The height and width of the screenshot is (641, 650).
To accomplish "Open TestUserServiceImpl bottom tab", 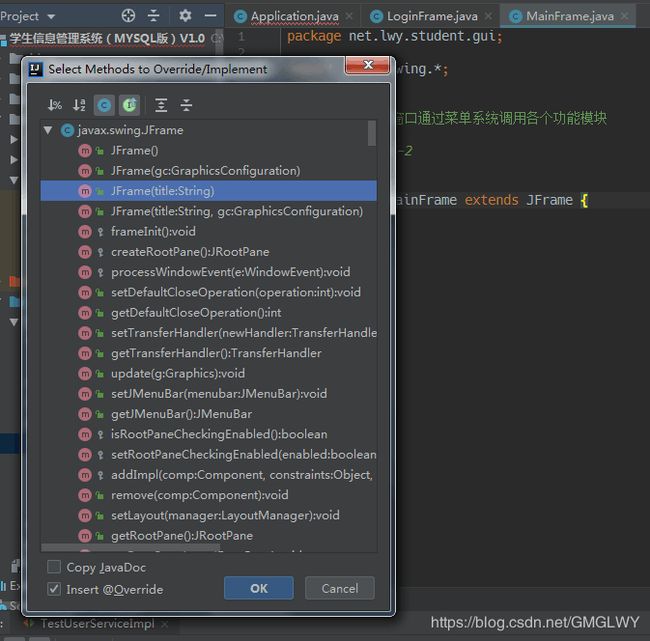I will (x=97, y=624).
